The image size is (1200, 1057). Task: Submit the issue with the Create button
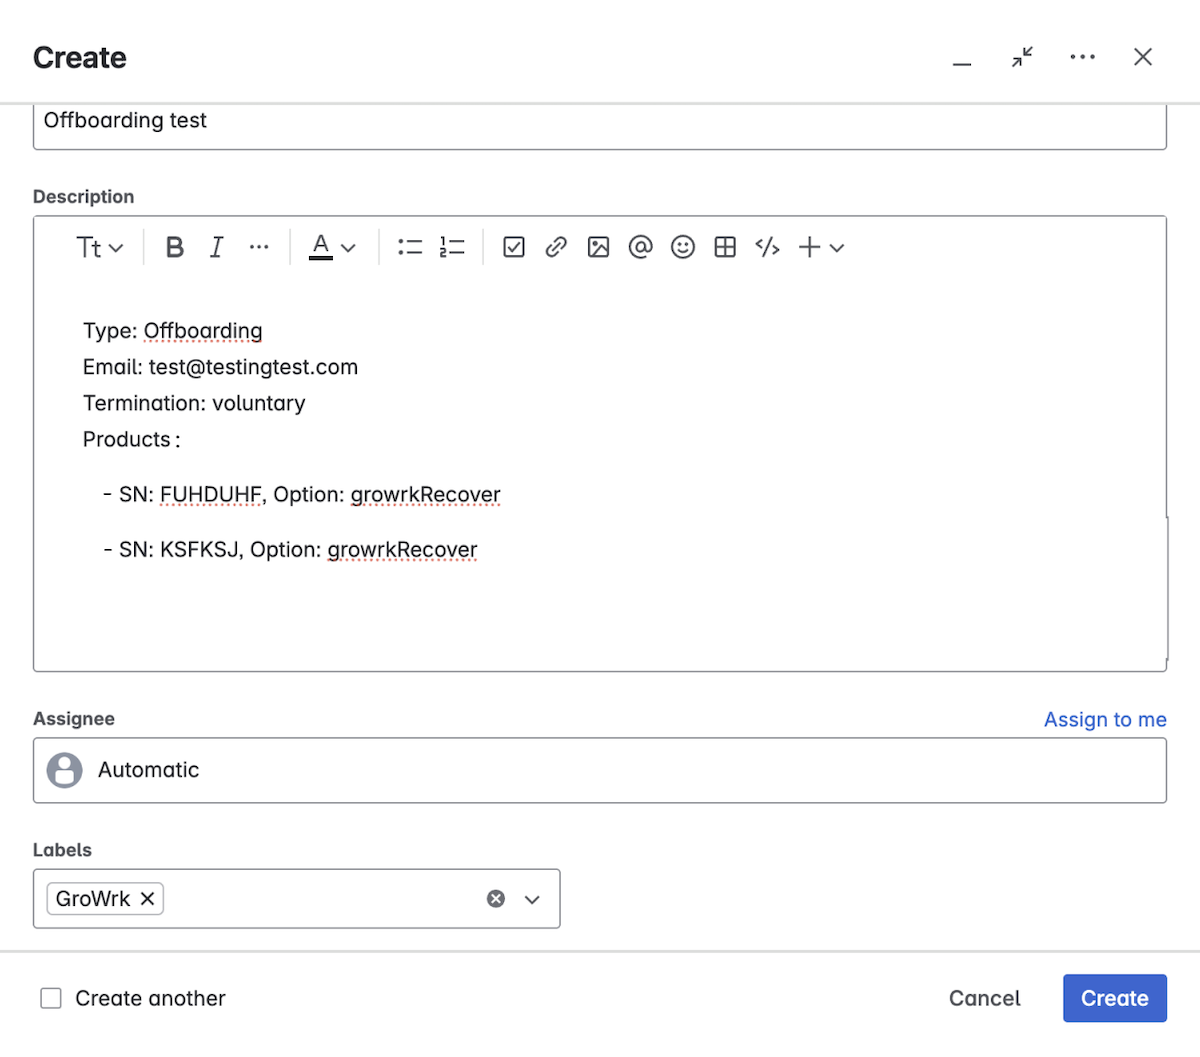coord(1114,997)
